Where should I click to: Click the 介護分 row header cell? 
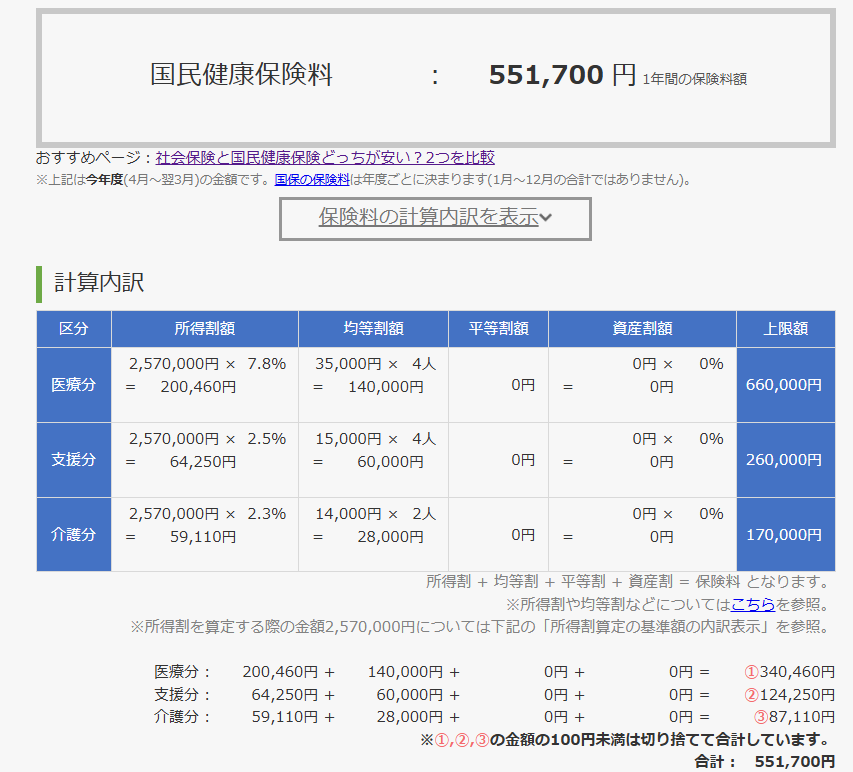click(73, 535)
